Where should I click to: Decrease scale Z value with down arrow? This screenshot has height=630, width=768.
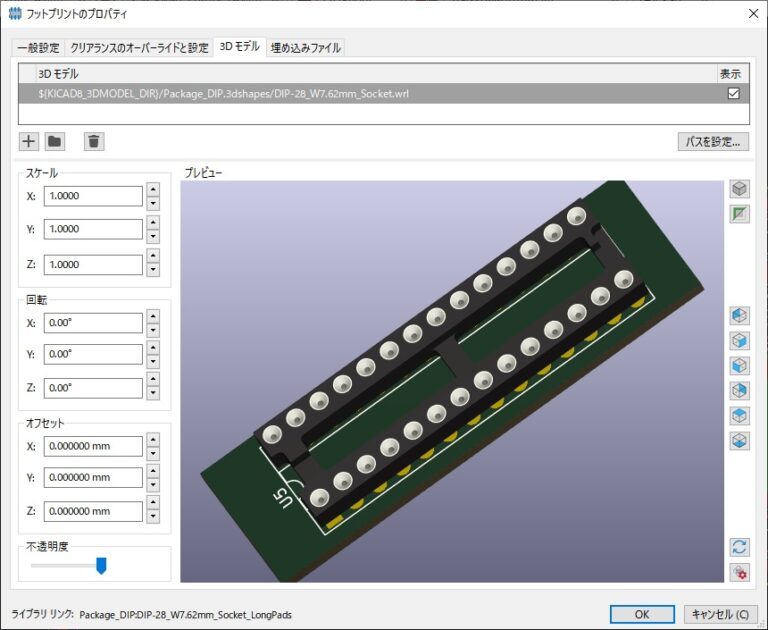click(153, 269)
